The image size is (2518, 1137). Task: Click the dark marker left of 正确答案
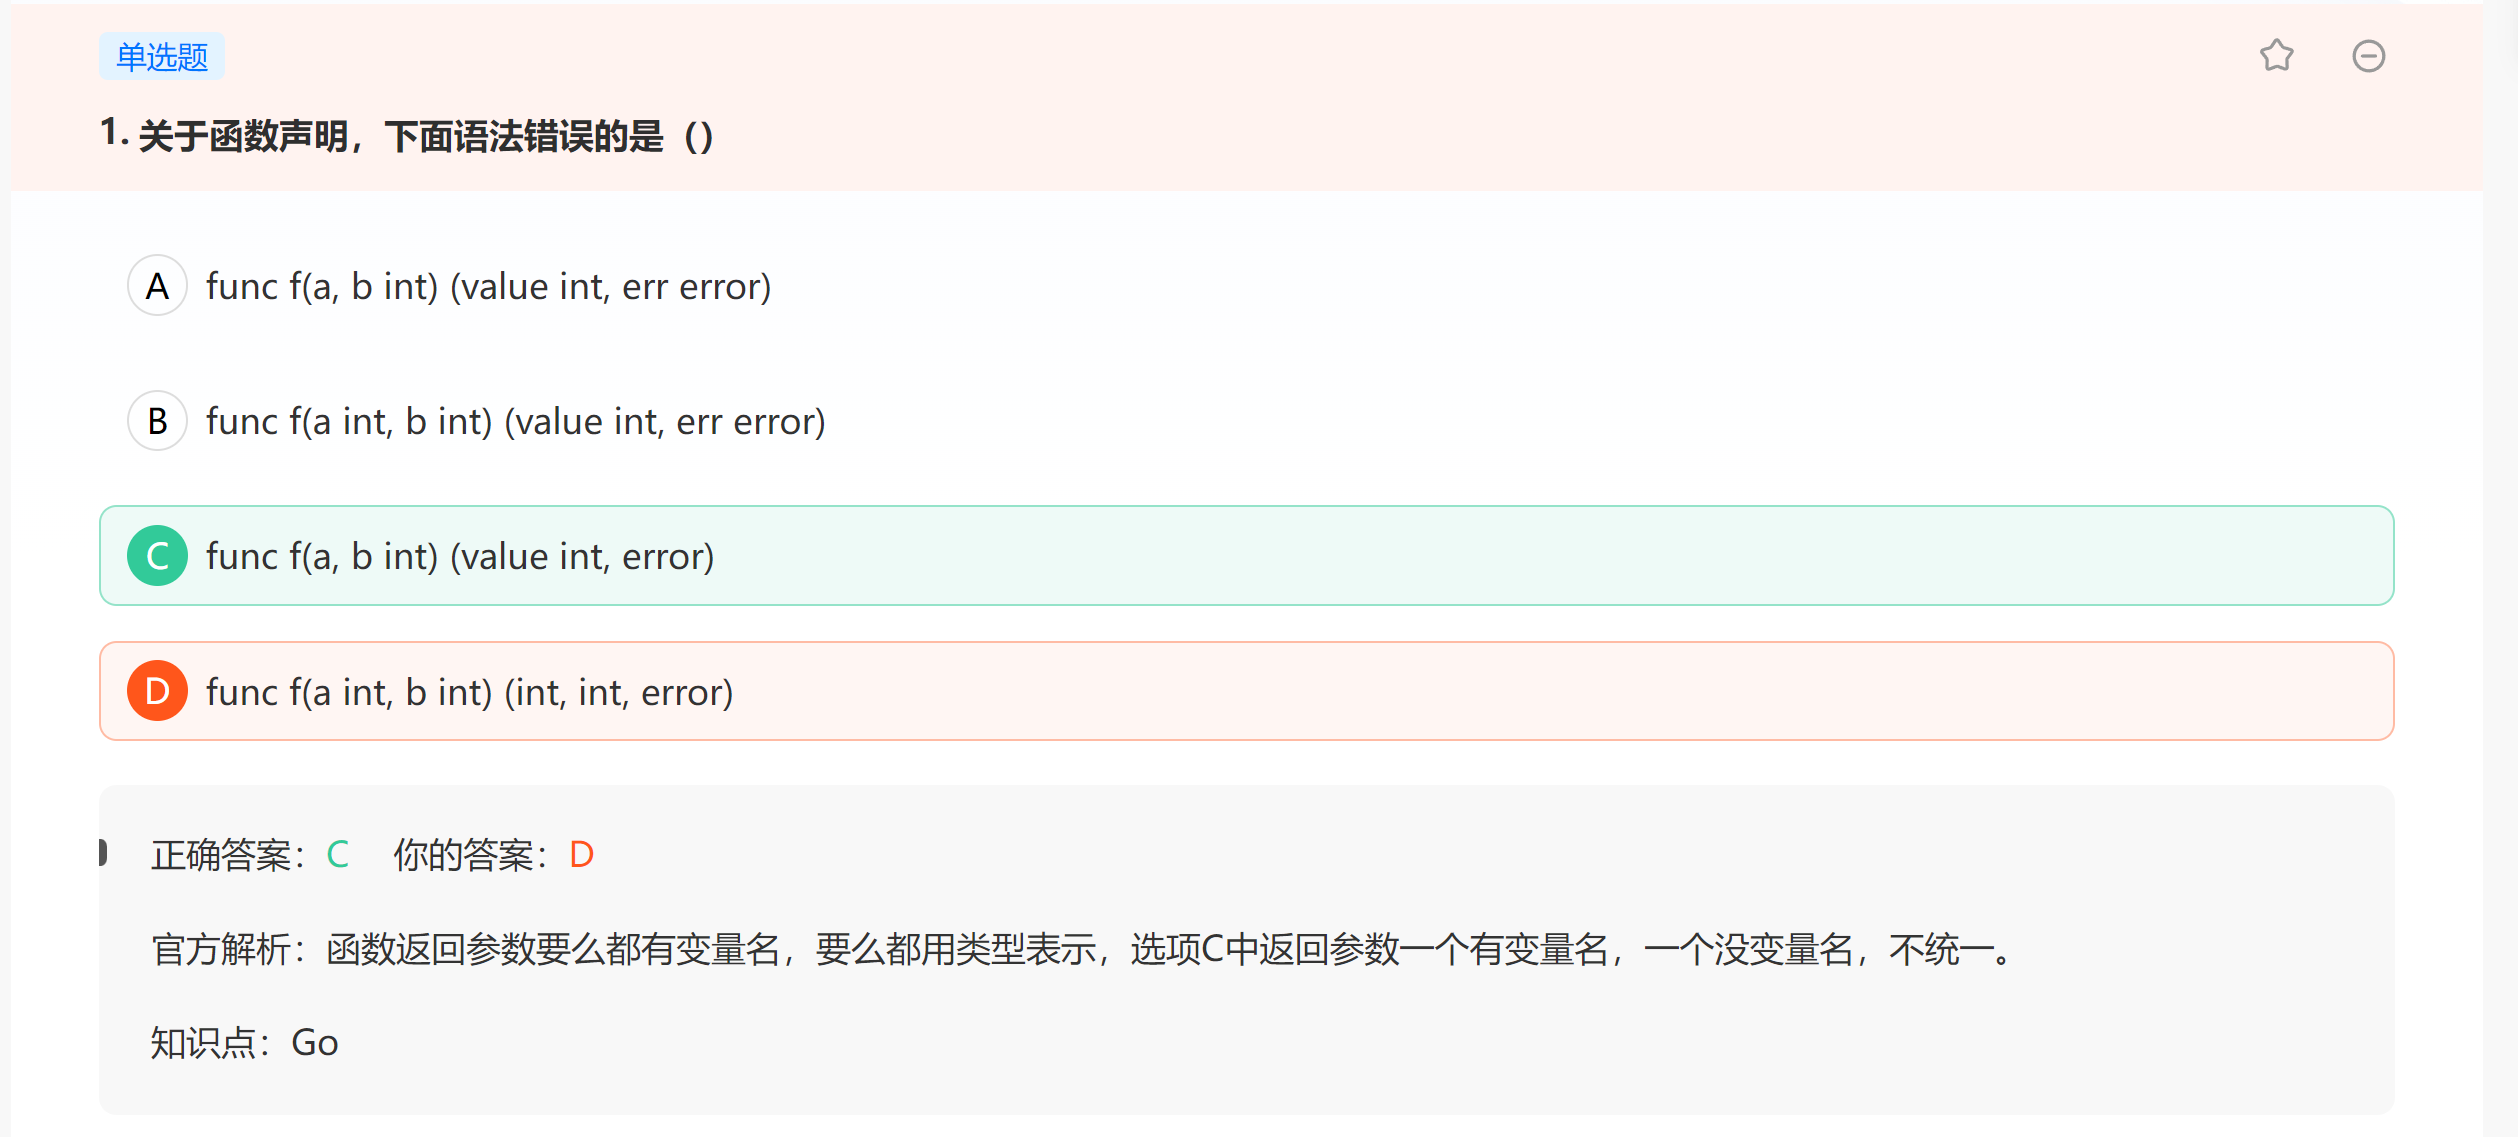pyautogui.click(x=103, y=852)
